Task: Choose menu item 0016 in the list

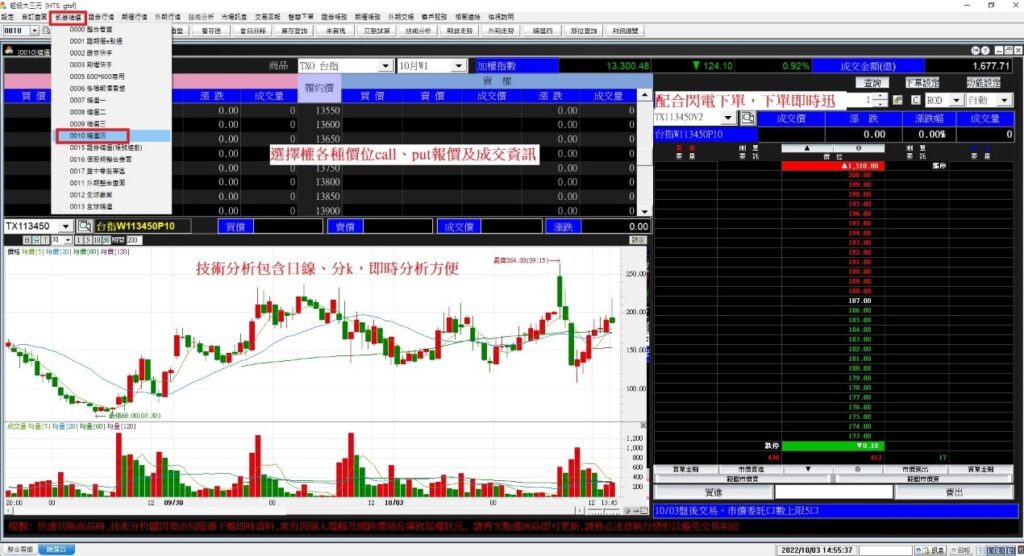Action: 111,159
